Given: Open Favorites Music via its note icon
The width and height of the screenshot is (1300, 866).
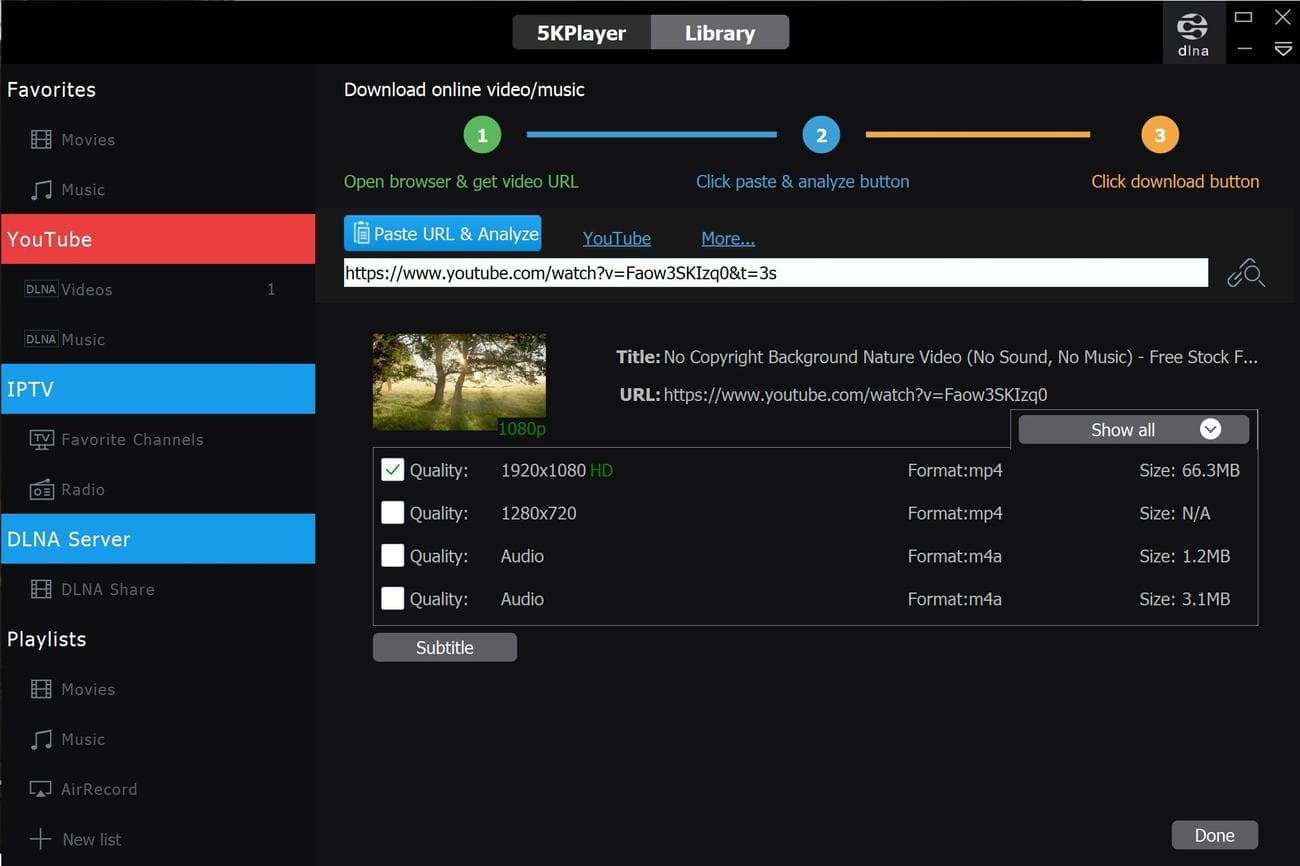Looking at the screenshot, I should [x=41, y=190].
